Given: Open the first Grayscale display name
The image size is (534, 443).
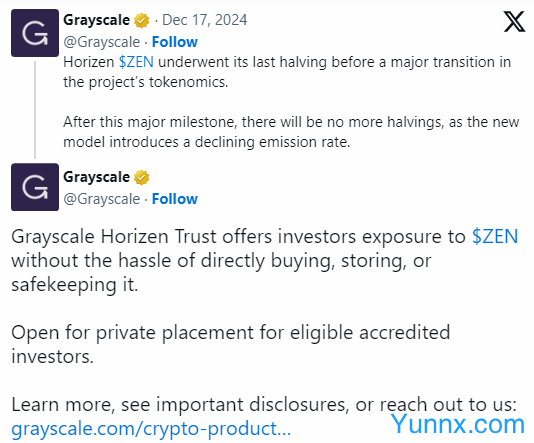Looking at the screenshot, I should [x=96, y=20].
